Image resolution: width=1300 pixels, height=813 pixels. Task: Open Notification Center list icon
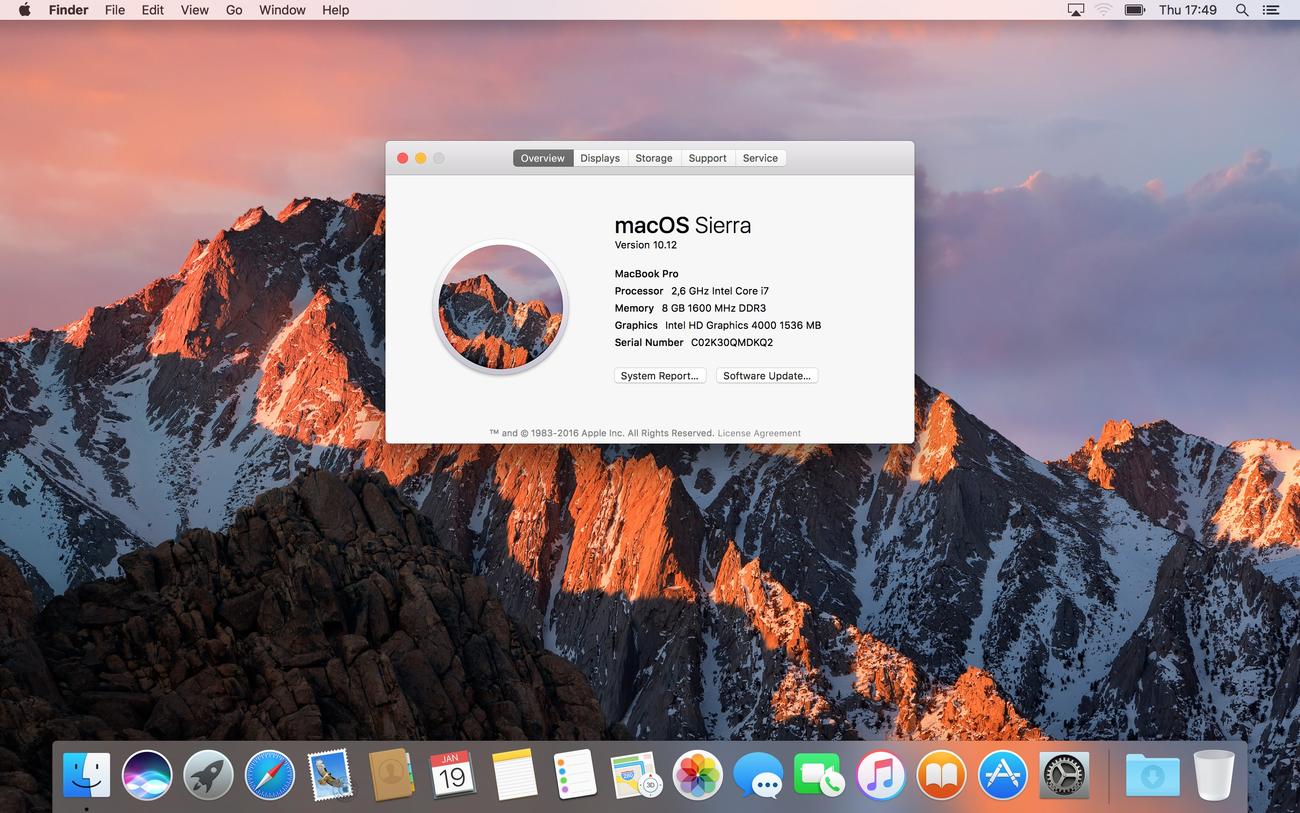pyautogui.click(x=1272, y=10)
